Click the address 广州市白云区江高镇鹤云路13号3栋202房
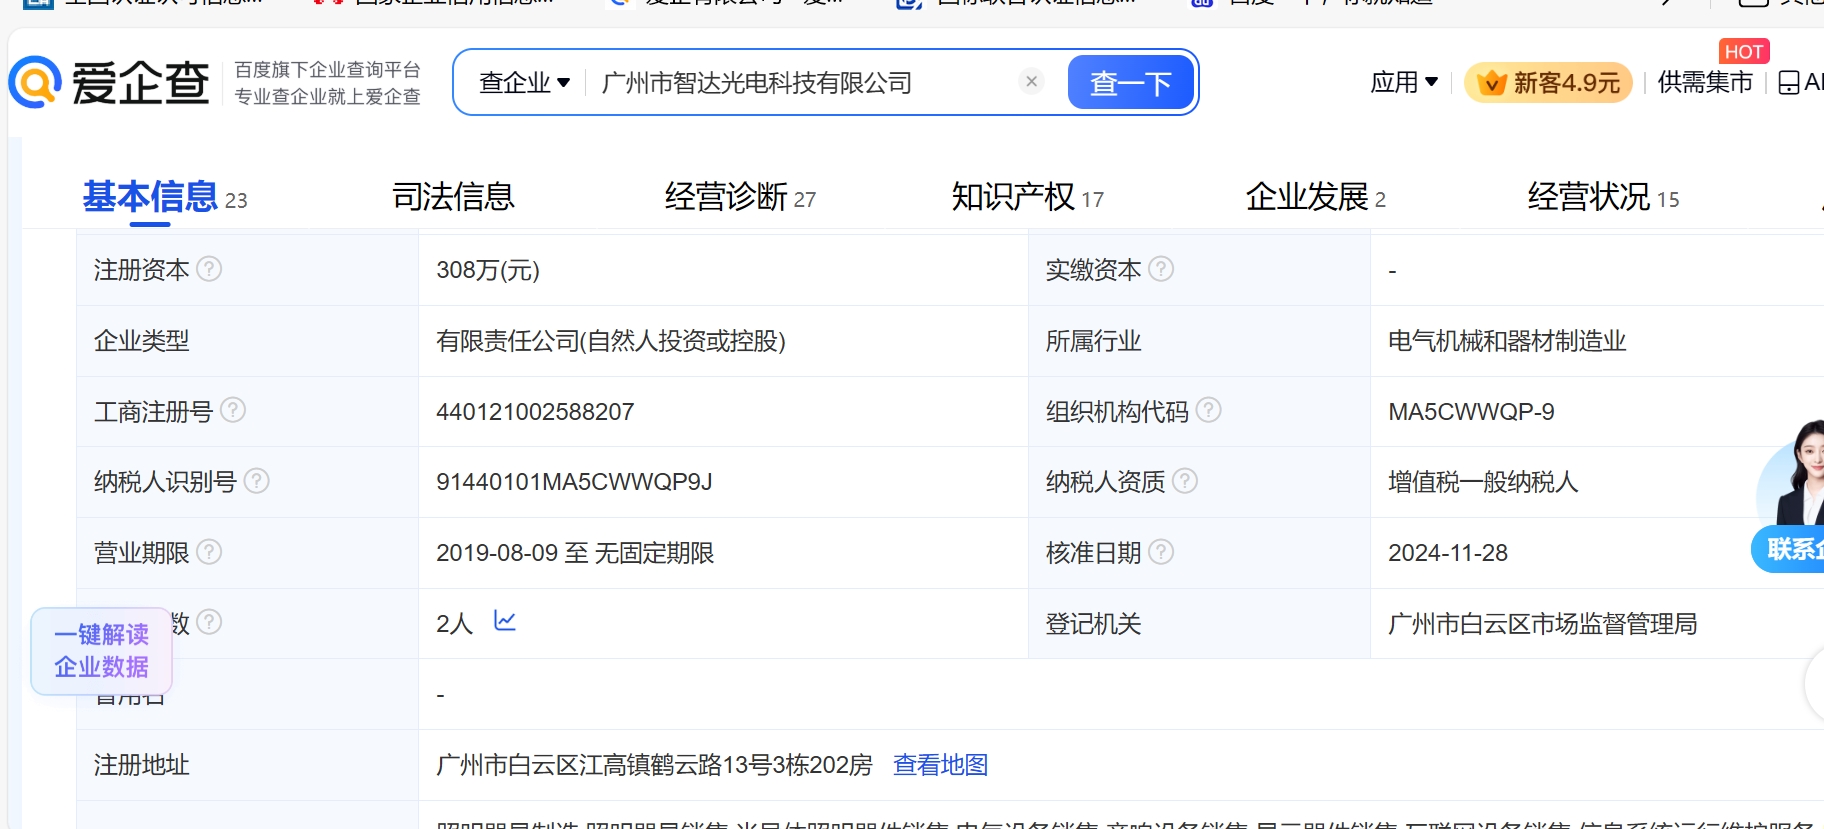Image resolution: width=1824 pixels, height=829 pixels. point(654,765)
